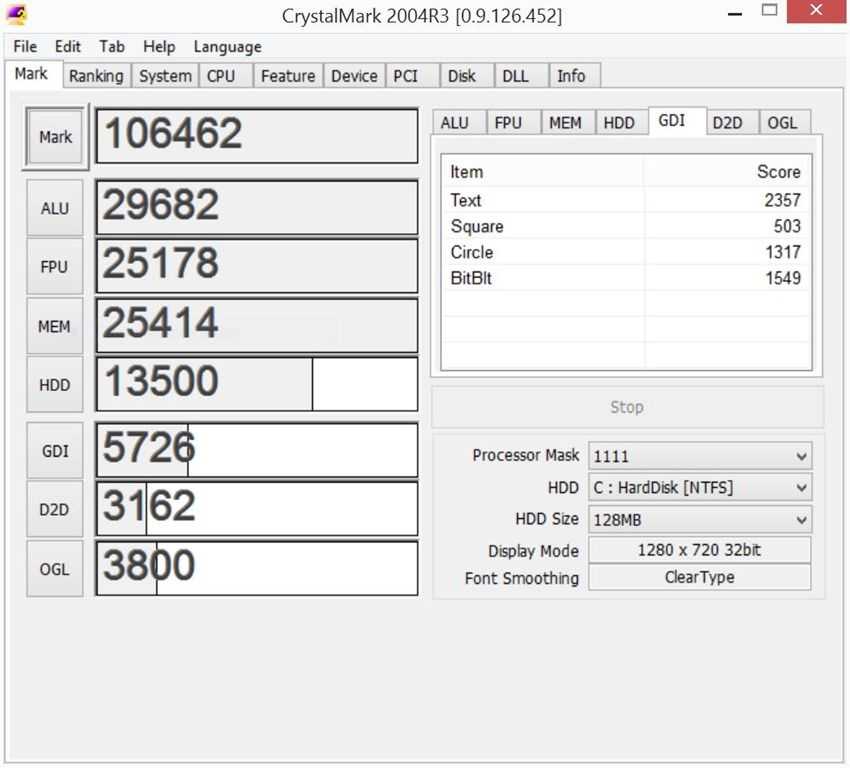Minimize the CrystalMark window
This screenshot has width=850, height=768.
point(735,13)
